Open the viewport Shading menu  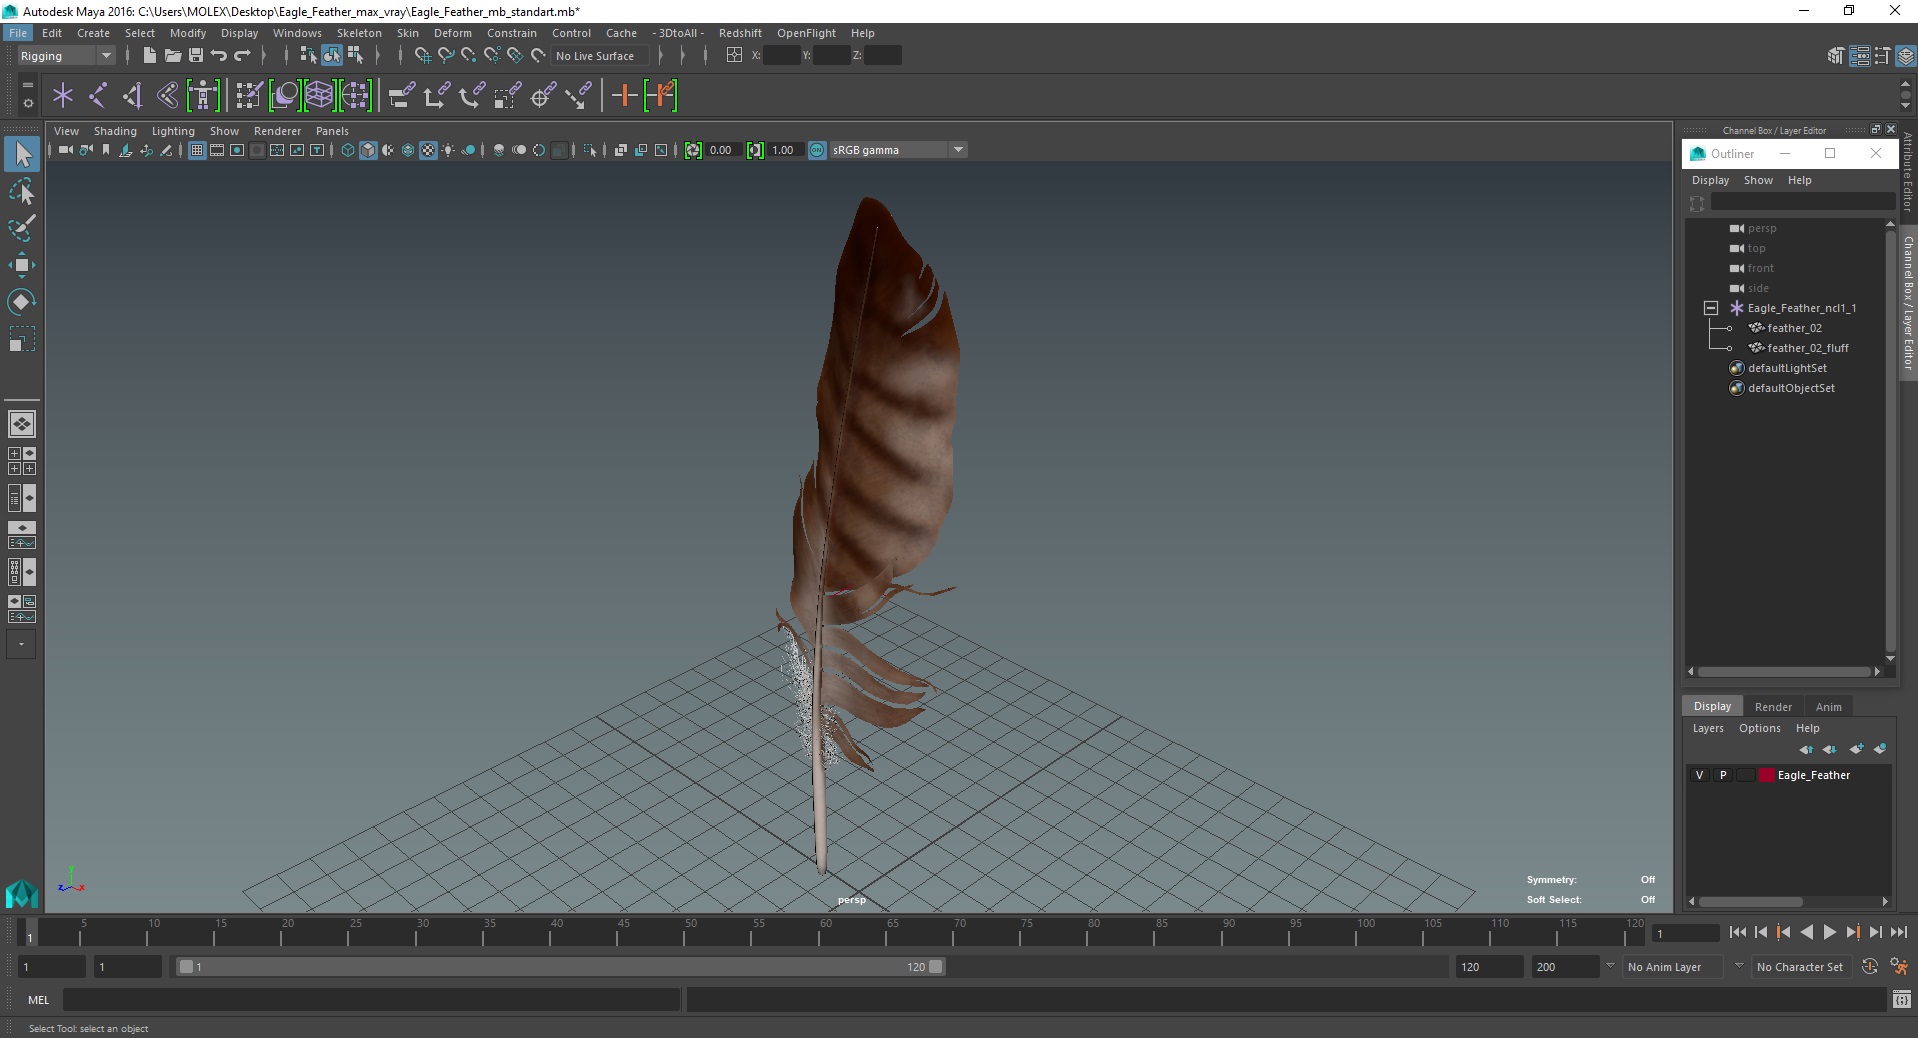click(x=115, y=131)
